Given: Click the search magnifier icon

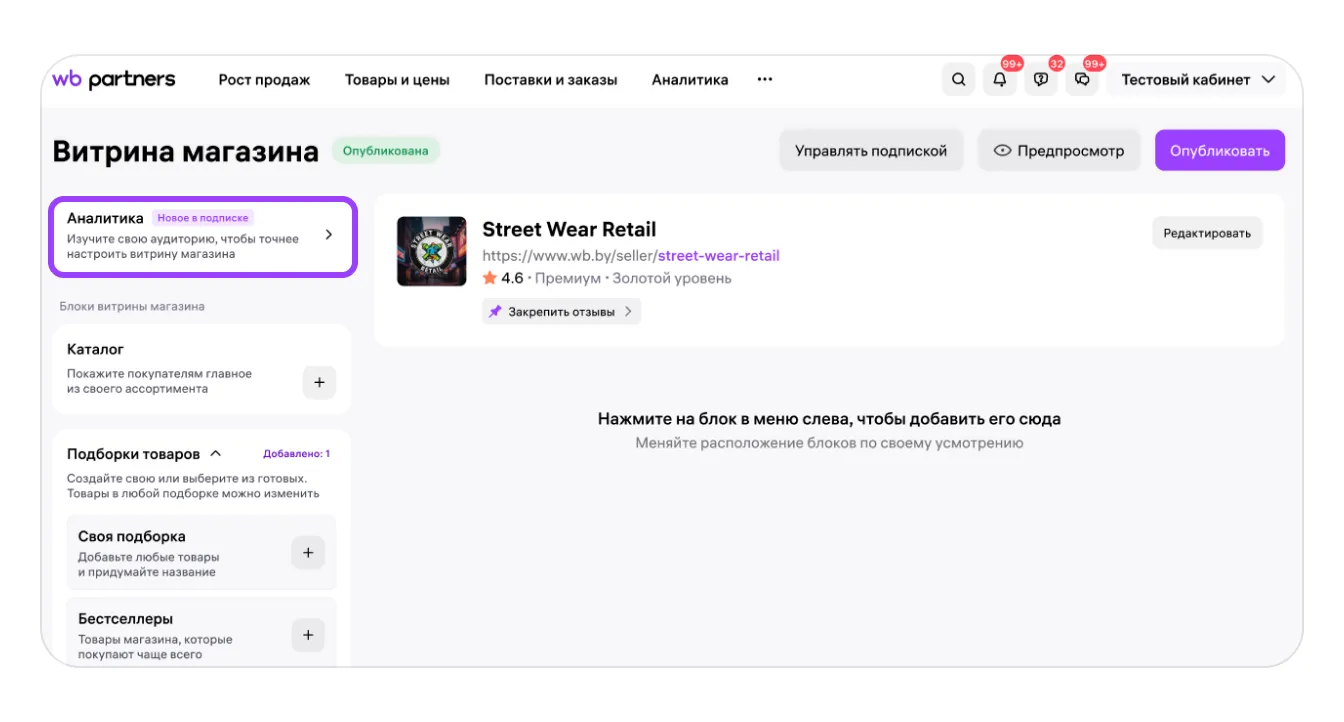Looking at the screenshot, I should pyautogui.click(x=958, y=80).
